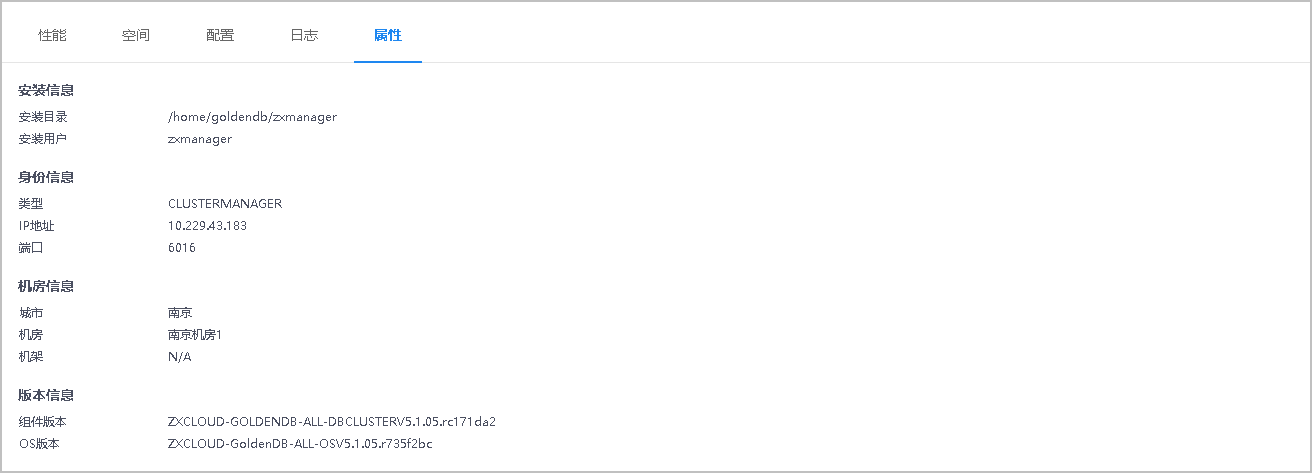The image size is (1312, 473).
Task: Click the IP address 10.229.43.183
Action: click(207, 225)
